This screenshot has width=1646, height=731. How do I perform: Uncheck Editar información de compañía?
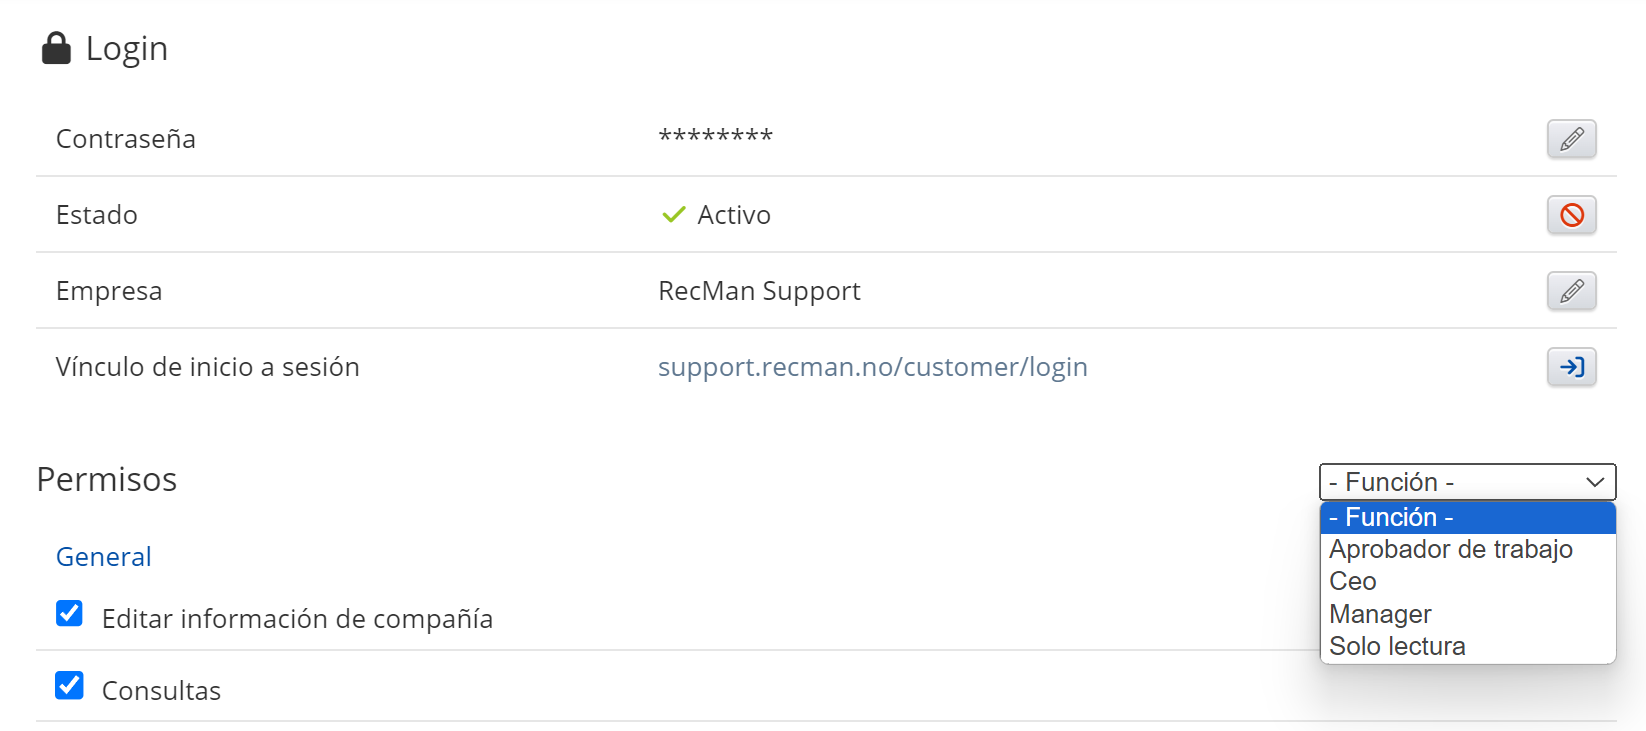[x=69, y=614]
